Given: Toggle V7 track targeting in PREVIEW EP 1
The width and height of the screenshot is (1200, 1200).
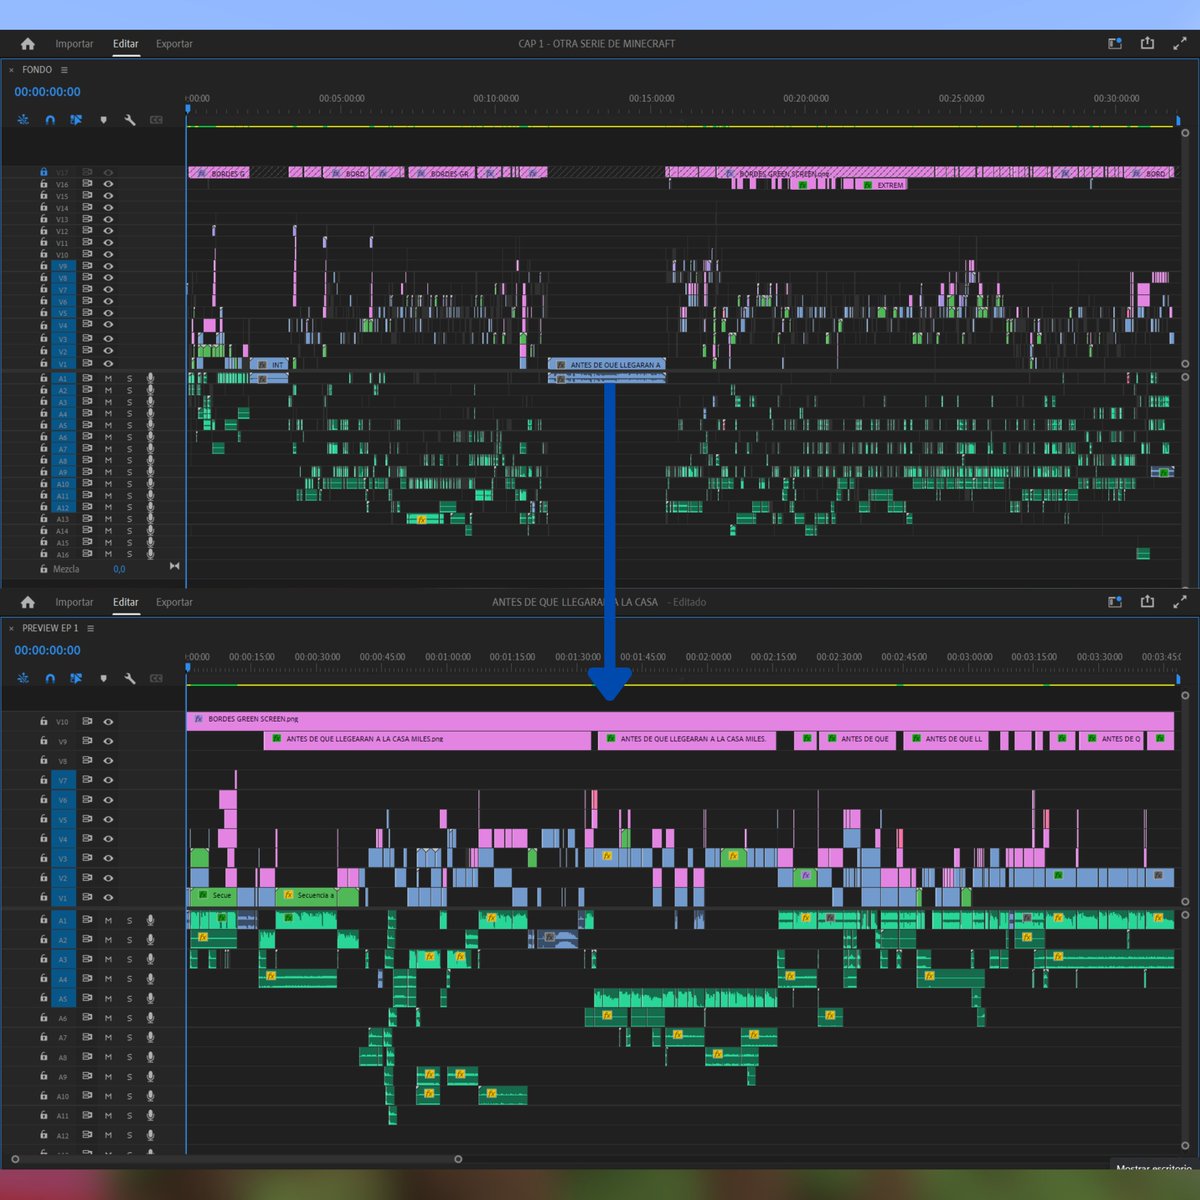Looking at the screenshot, I should pyautogui.click(x=62, y=780).
